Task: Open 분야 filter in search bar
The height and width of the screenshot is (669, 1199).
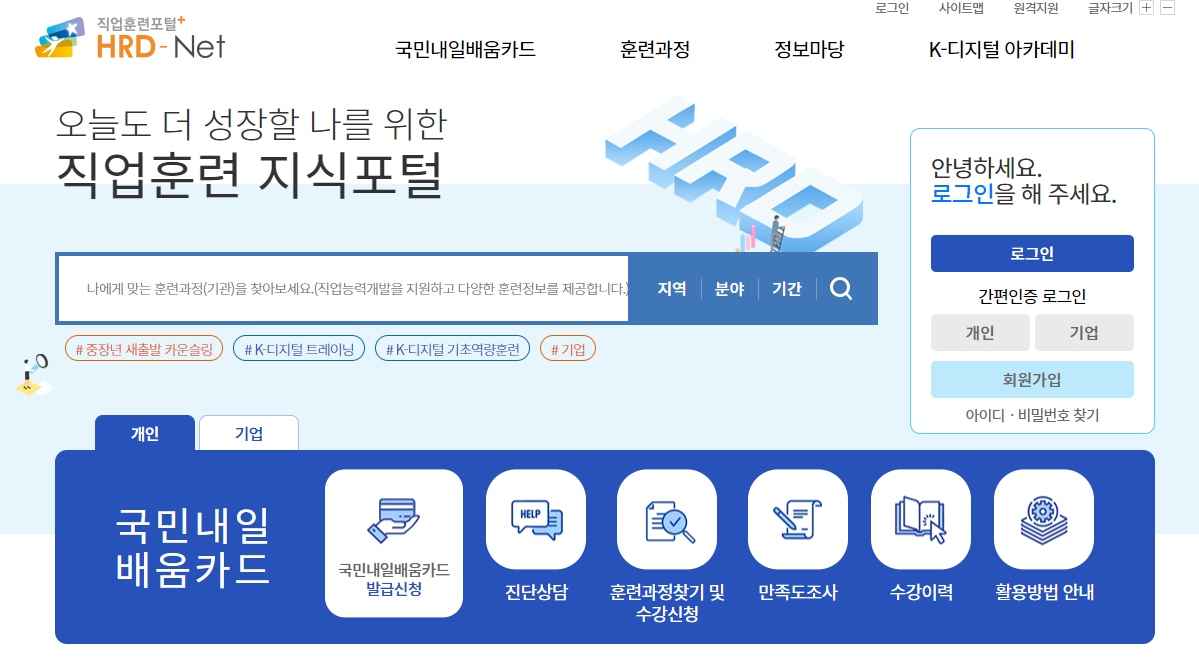Action: (729, 289)
